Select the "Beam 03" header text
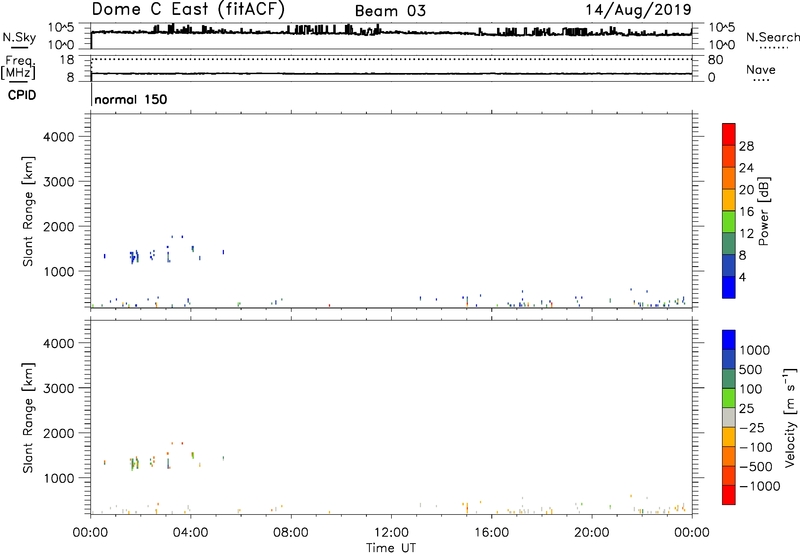 [x=390, y=11]
